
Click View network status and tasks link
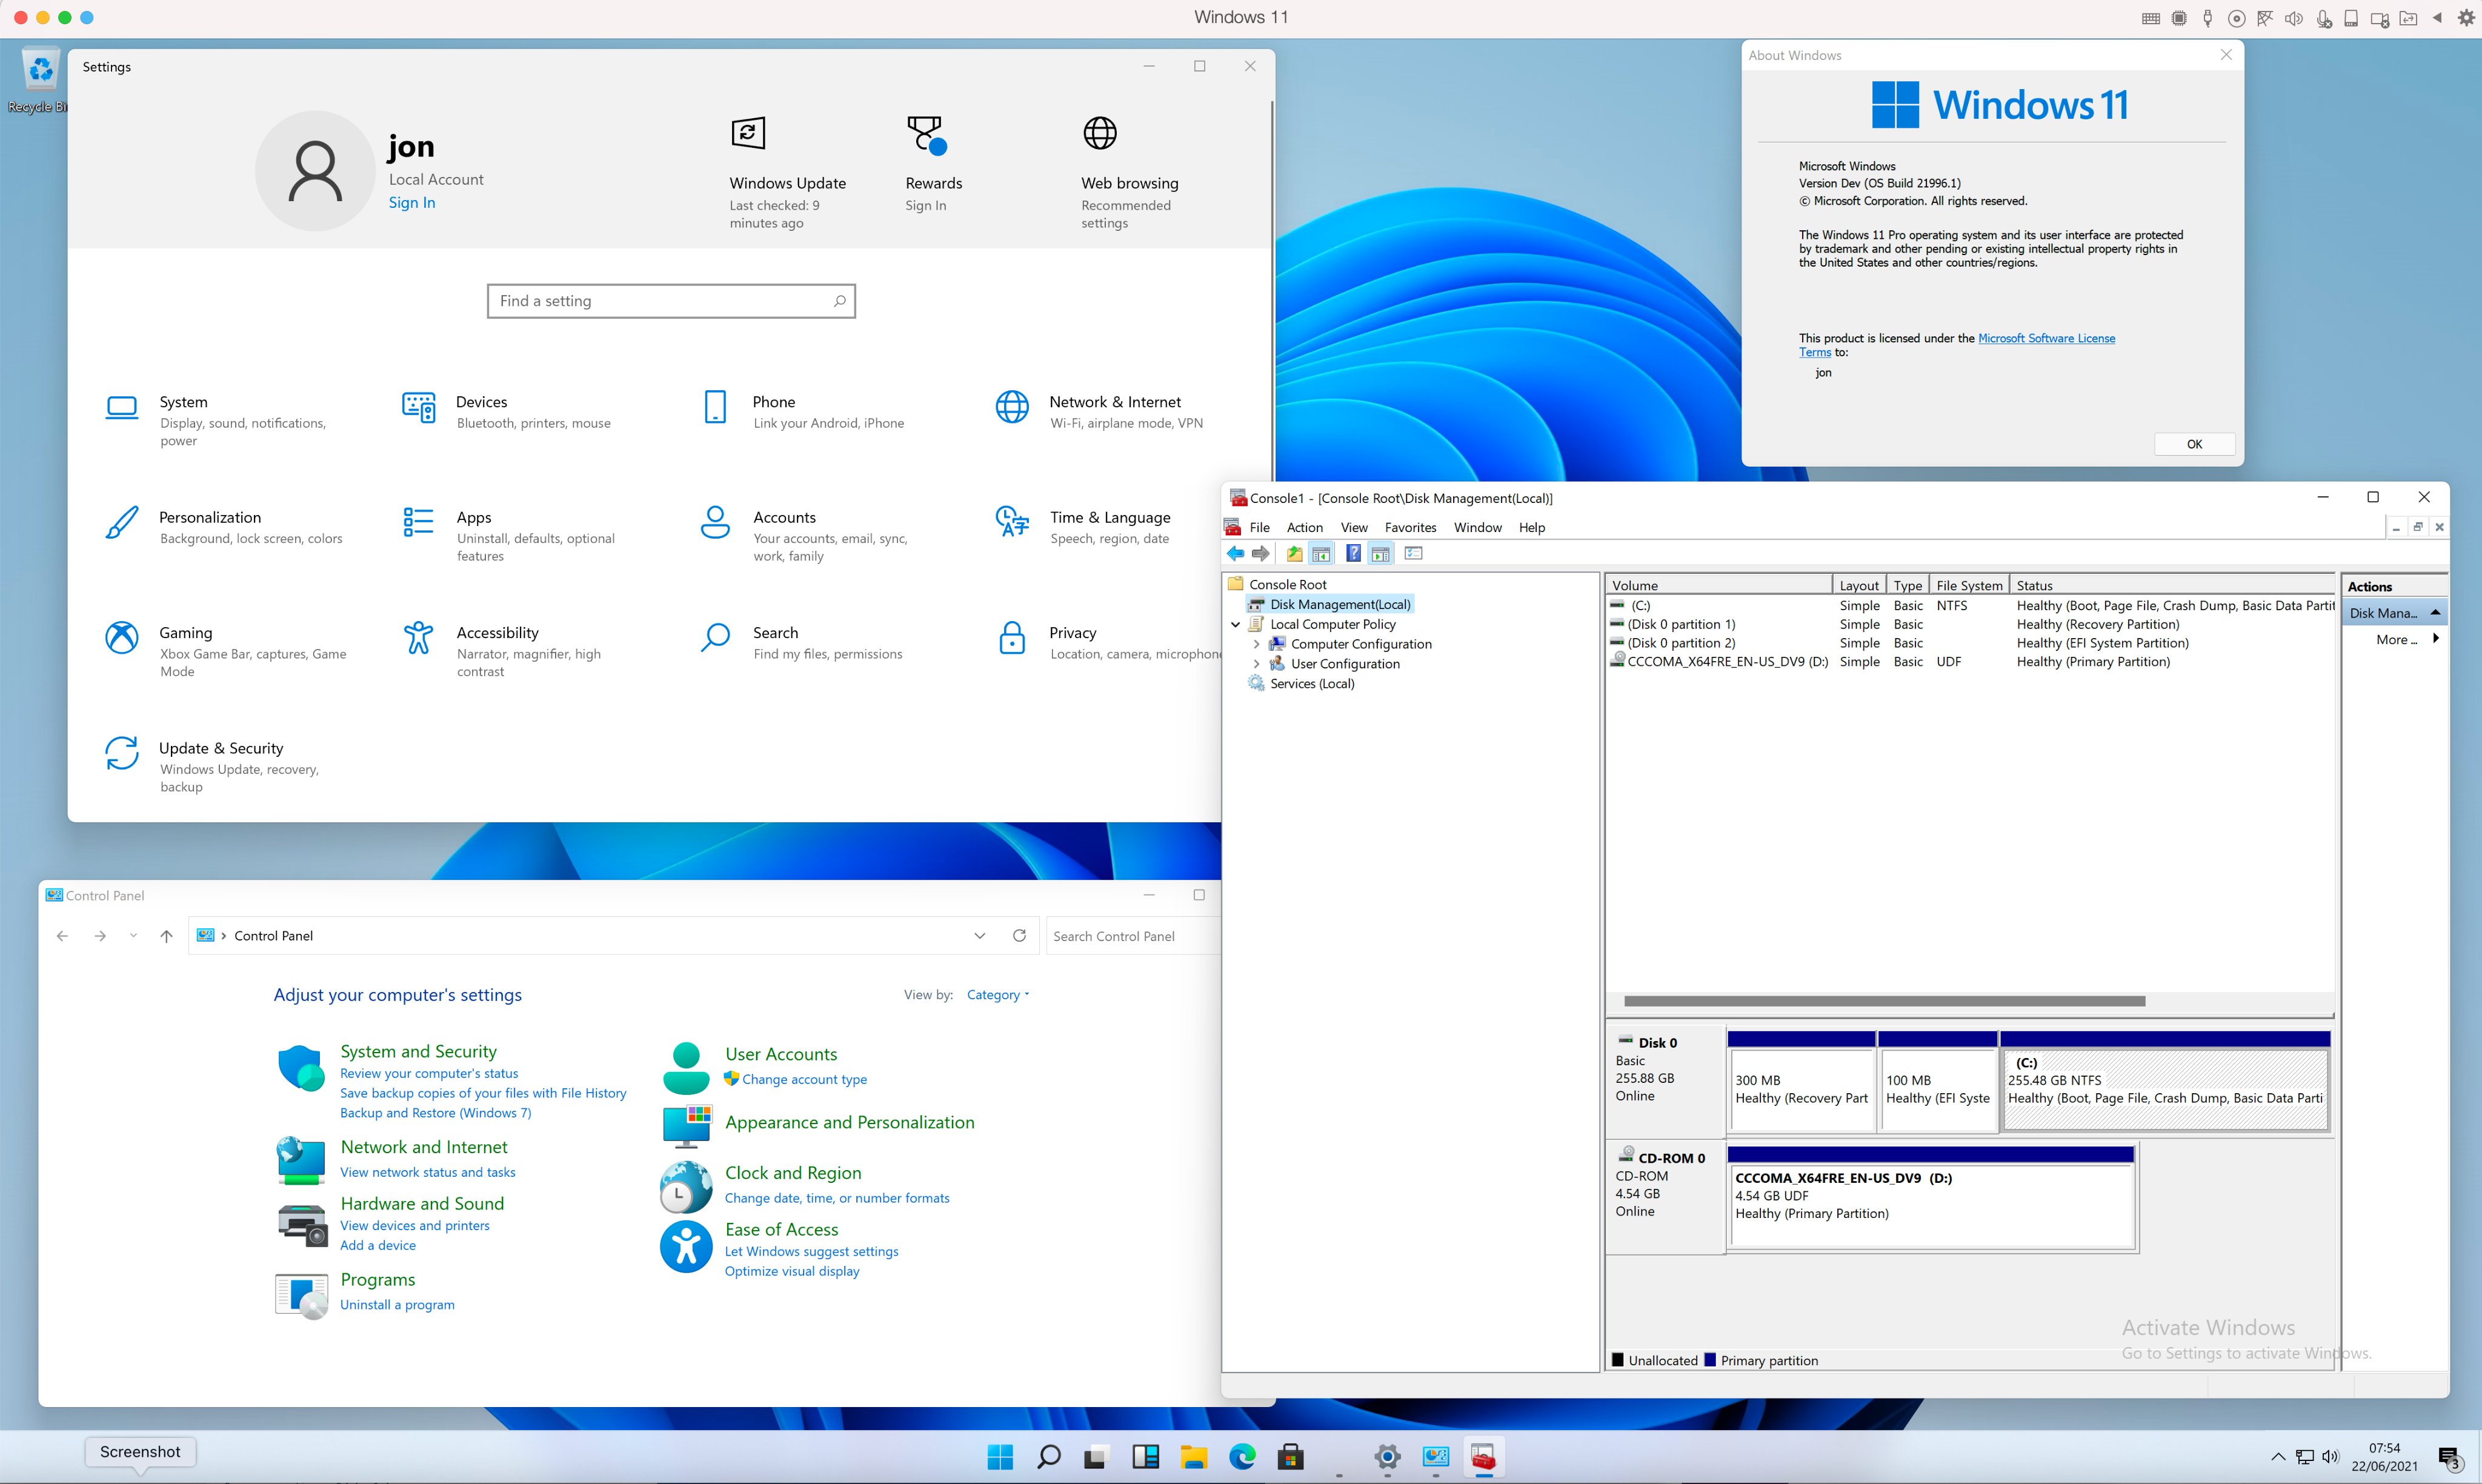(428, 1172)
